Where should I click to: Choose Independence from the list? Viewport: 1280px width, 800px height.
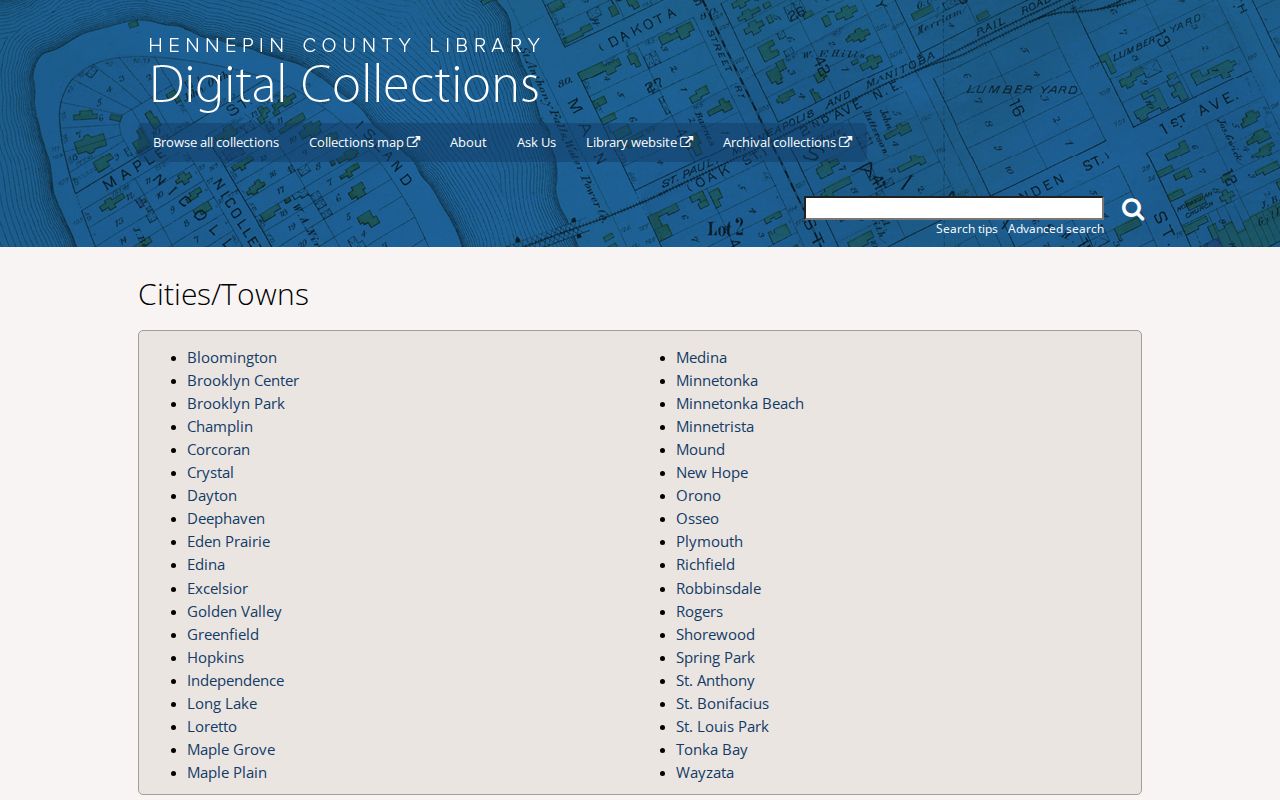[x=235, y=680]
